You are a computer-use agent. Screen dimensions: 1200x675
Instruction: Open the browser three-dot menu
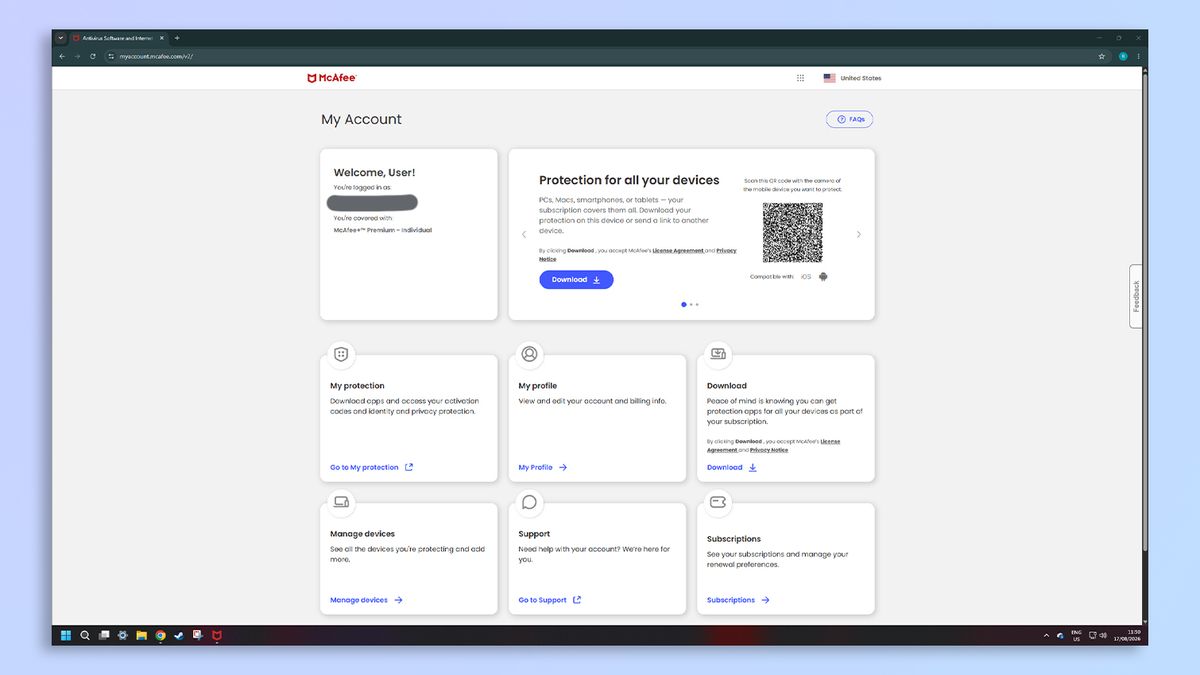[x=1138, y=56]
